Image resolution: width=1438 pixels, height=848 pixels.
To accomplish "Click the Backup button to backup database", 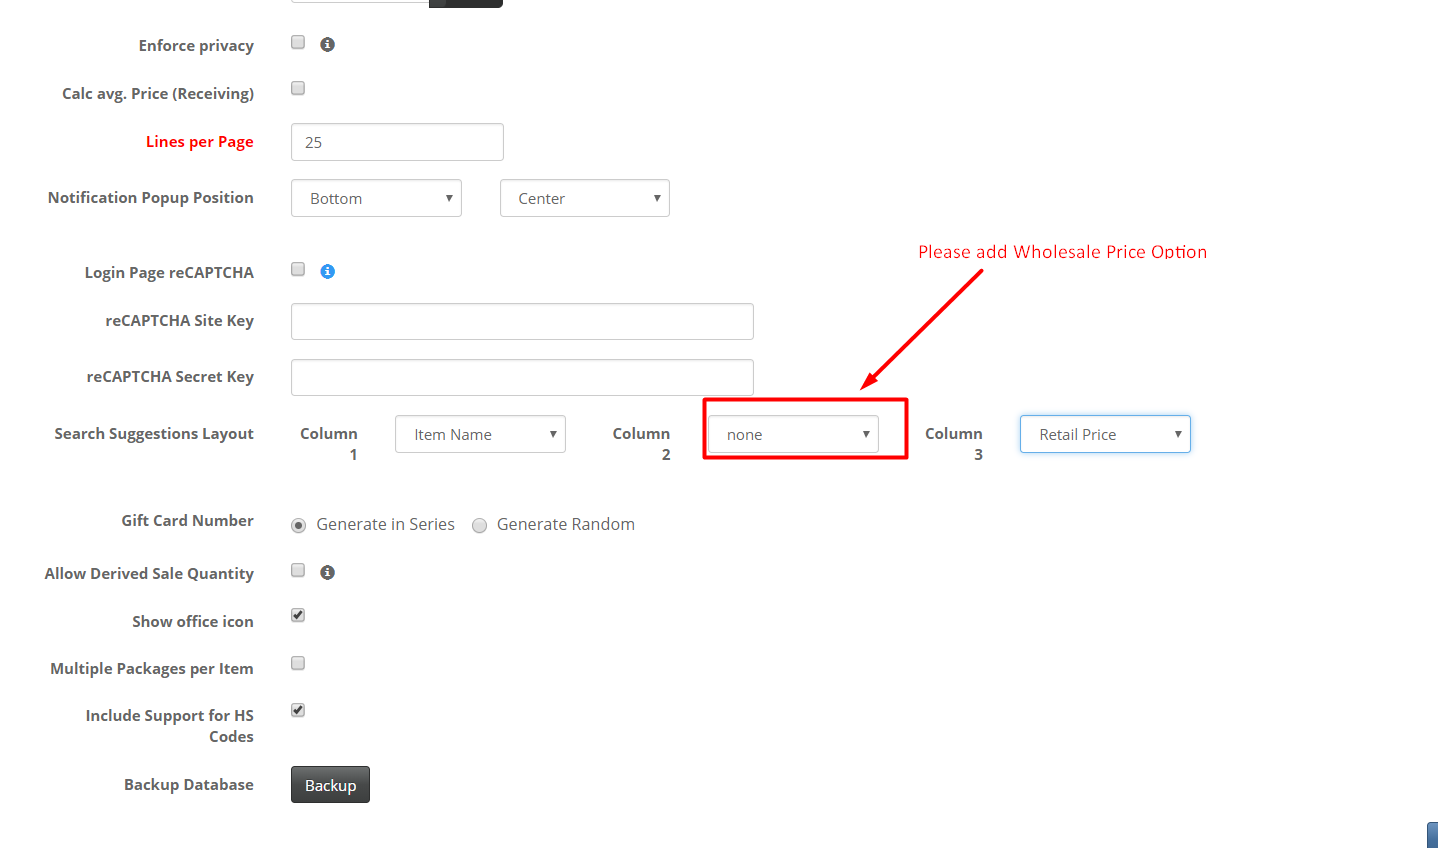I will click(330, 784).
